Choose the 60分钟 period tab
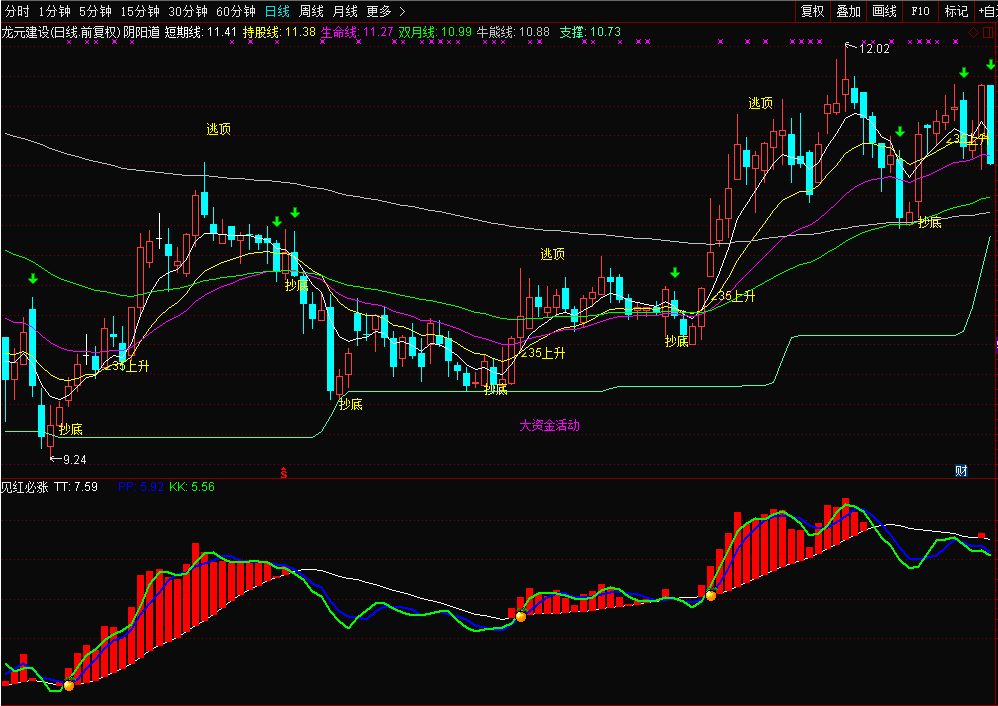The height and width of the screenshot is (706, 998). tap(235, 11)
